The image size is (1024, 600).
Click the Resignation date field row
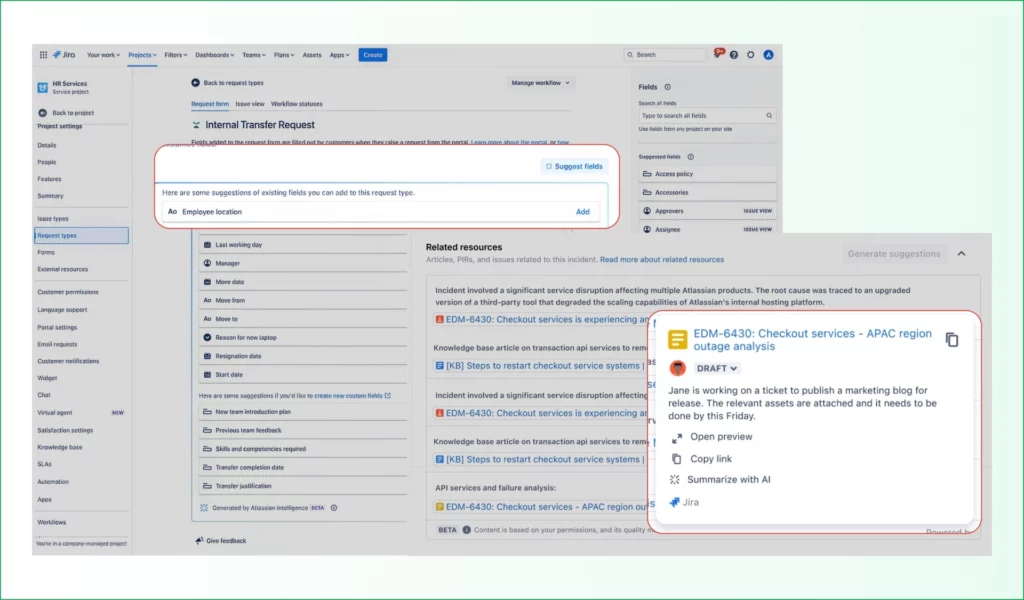[303, 356]
